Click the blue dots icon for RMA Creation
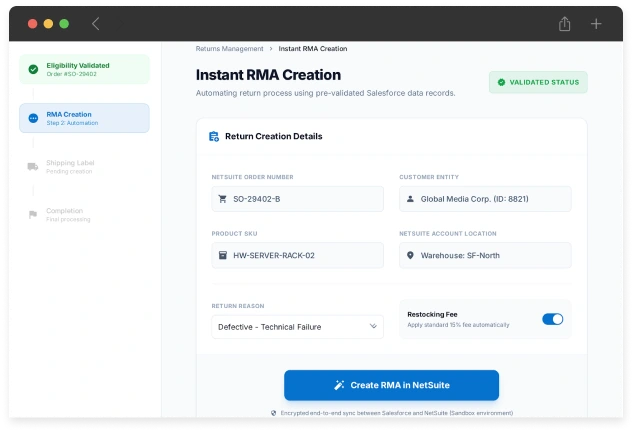 tap(33, 118)
